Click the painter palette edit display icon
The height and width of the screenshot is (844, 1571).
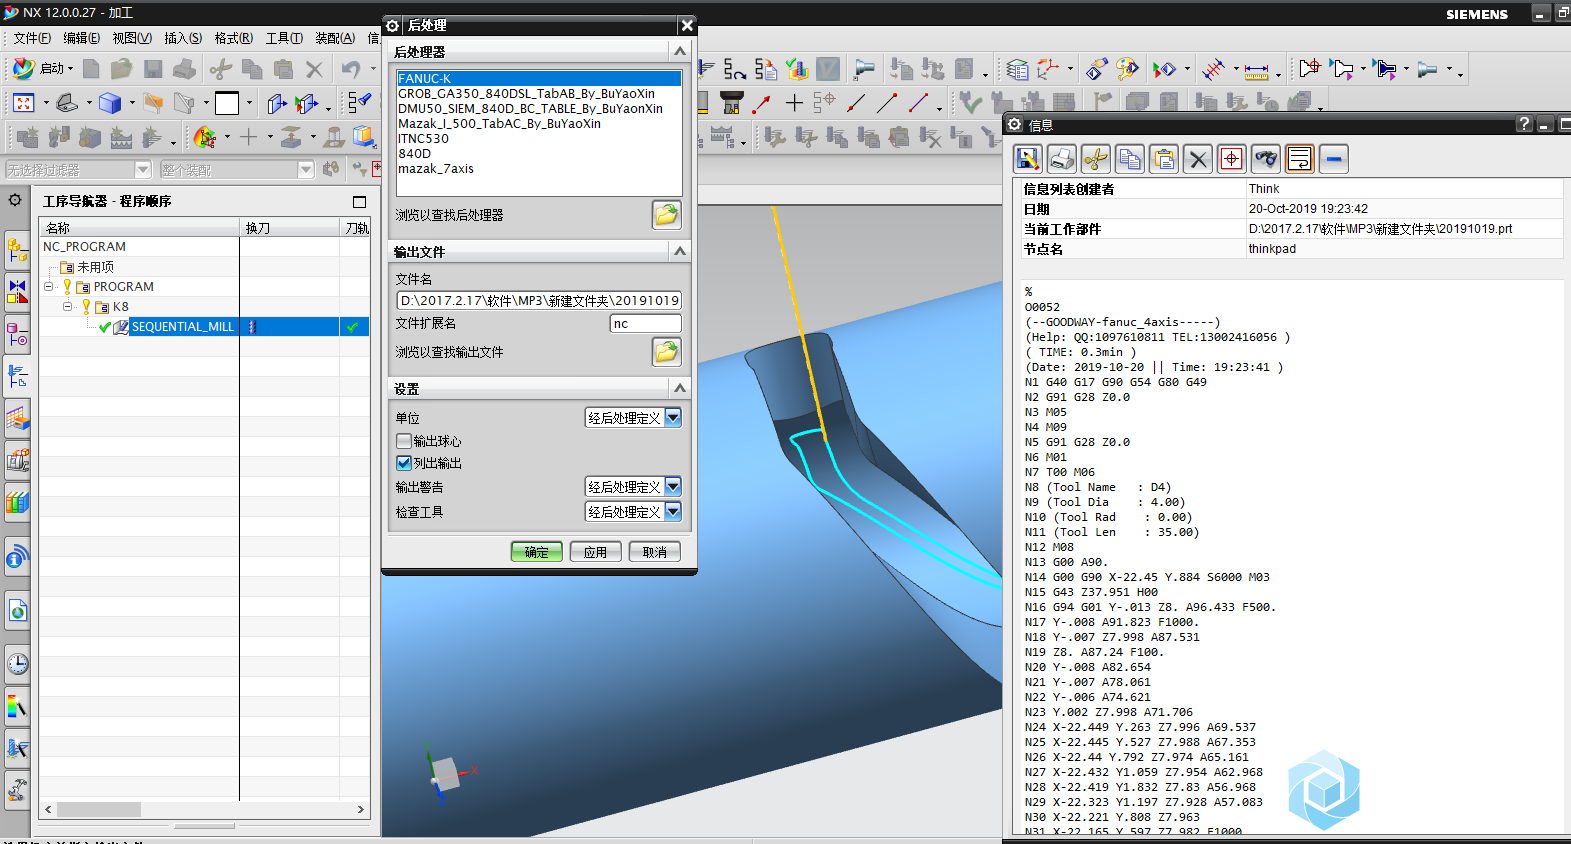(1127, 68)
